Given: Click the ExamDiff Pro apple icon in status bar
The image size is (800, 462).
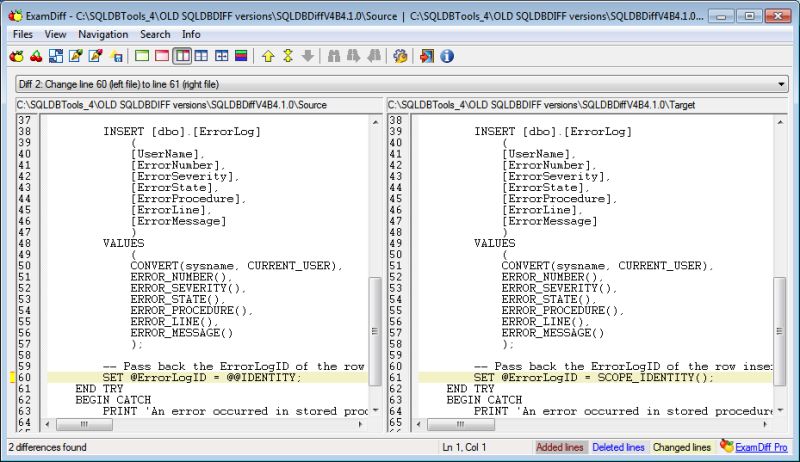Looking at the screenshot, I should point(727,446).
